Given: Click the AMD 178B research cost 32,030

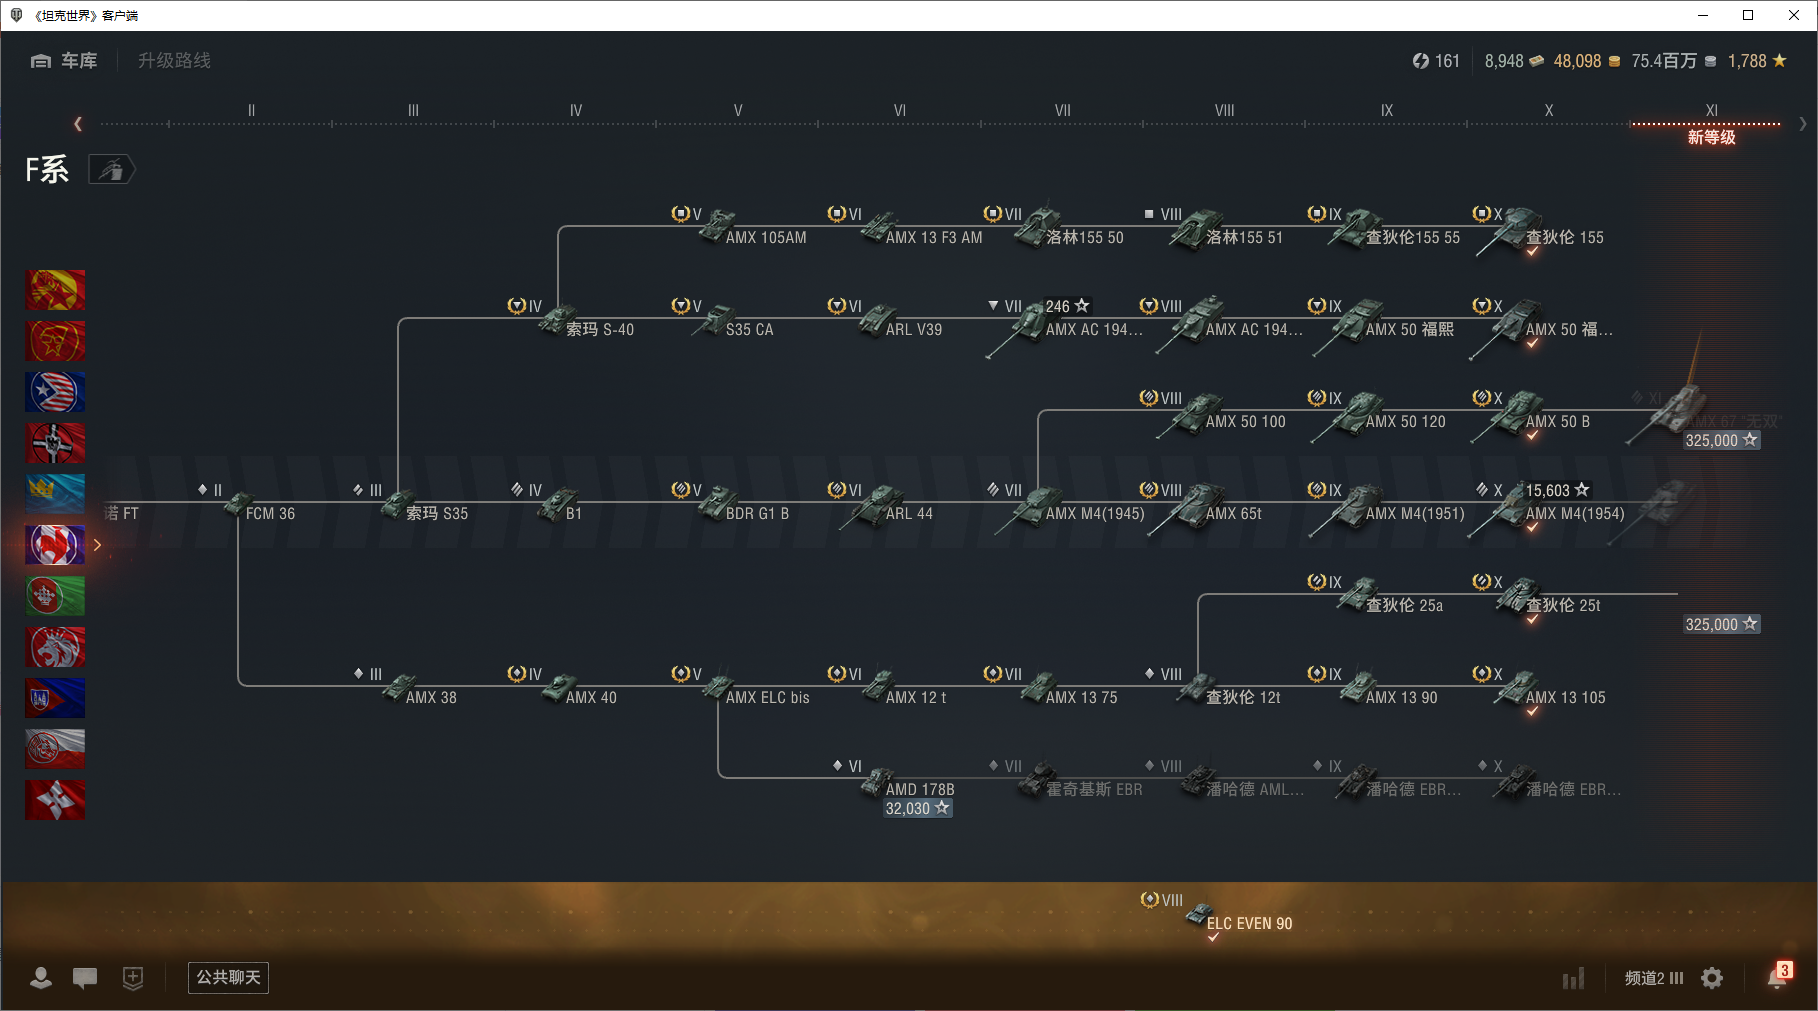Looking at the screenshot, I should (917, 808).
